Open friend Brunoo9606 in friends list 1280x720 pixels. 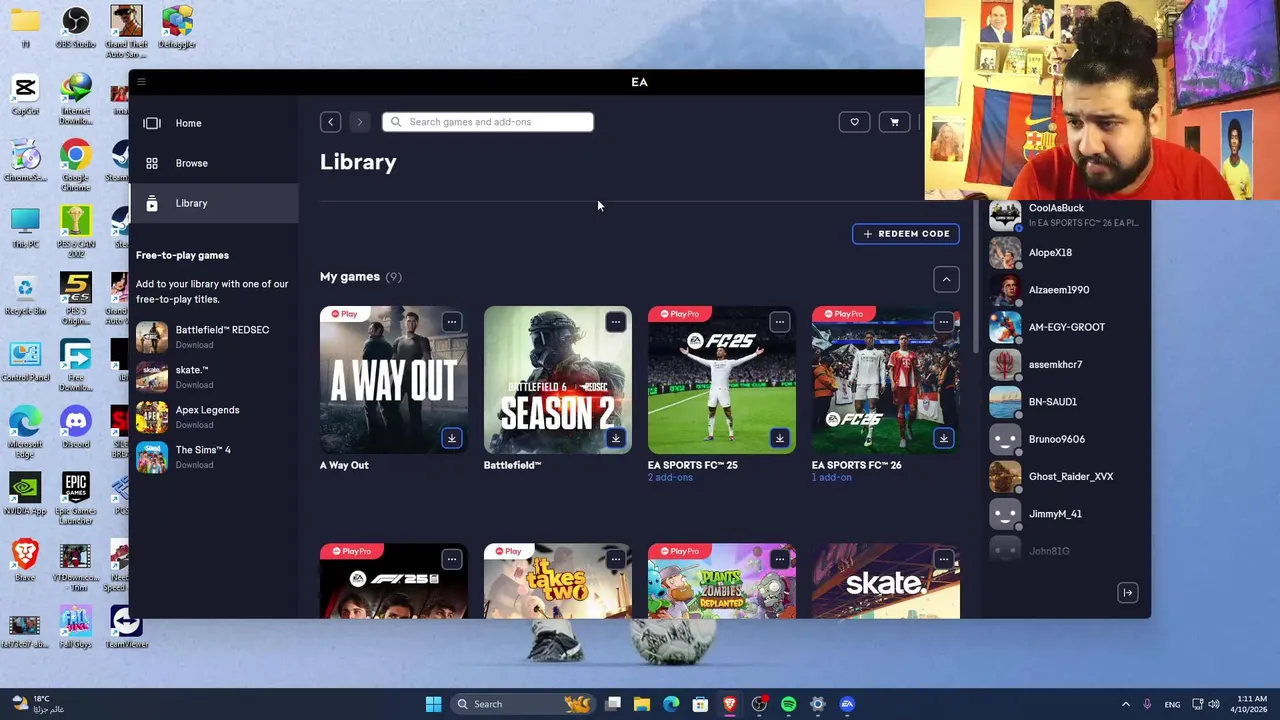pyautogui.click(x=1066, y=439)
